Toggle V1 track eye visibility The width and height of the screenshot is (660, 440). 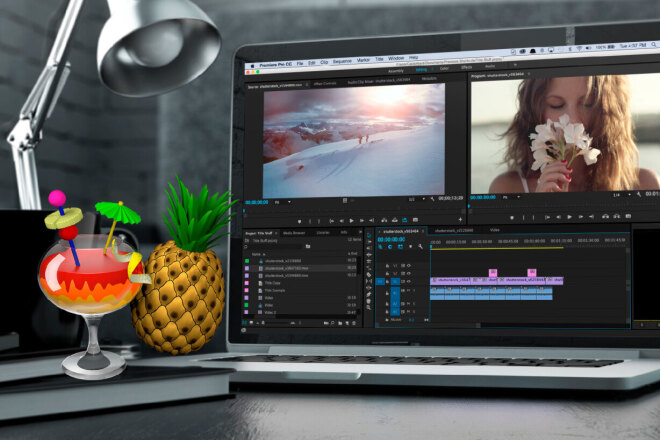(x=408, y=281)
